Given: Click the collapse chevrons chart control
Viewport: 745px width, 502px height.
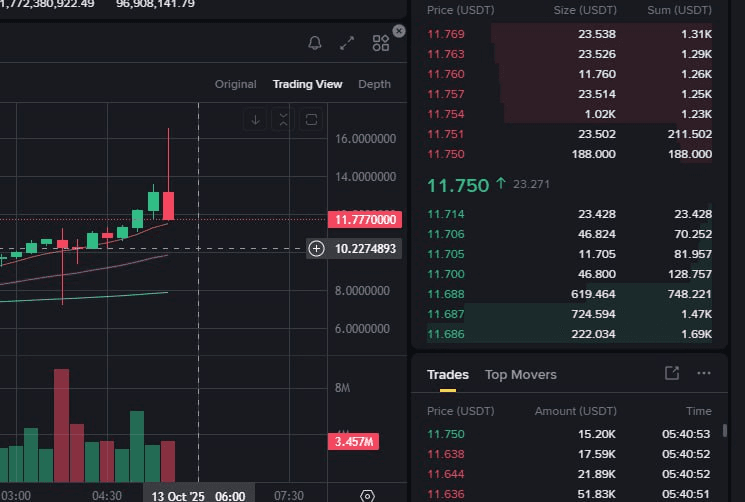Looking at the screenshot, I should [283, 120].
